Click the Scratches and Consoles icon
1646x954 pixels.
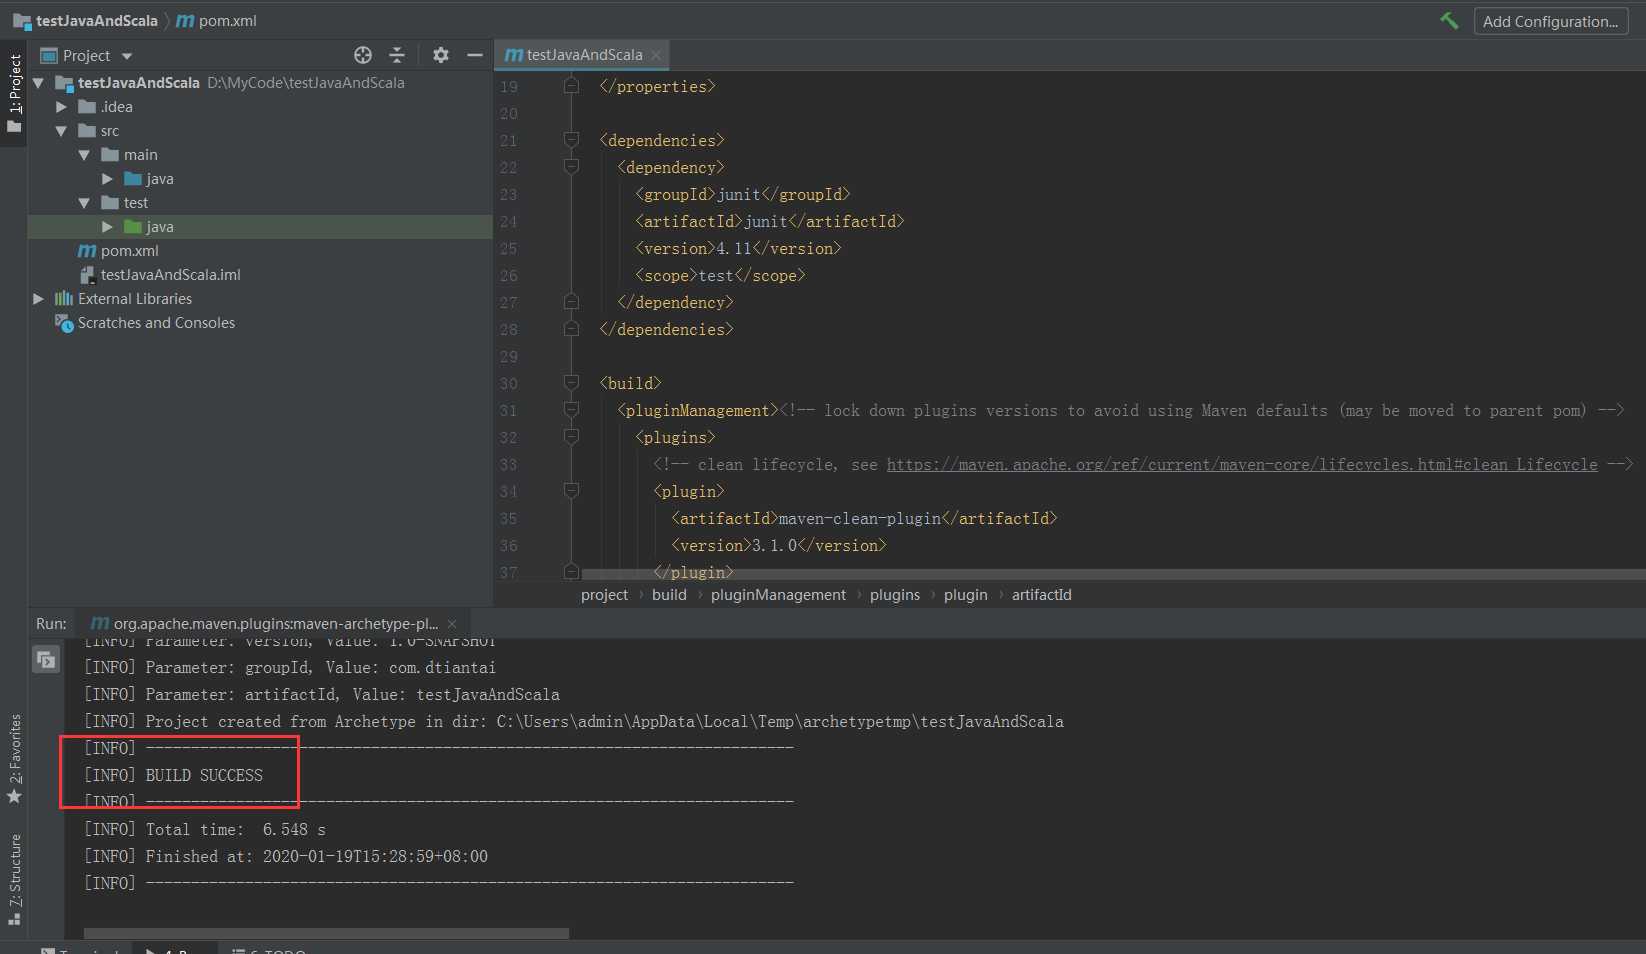[63, 323]
